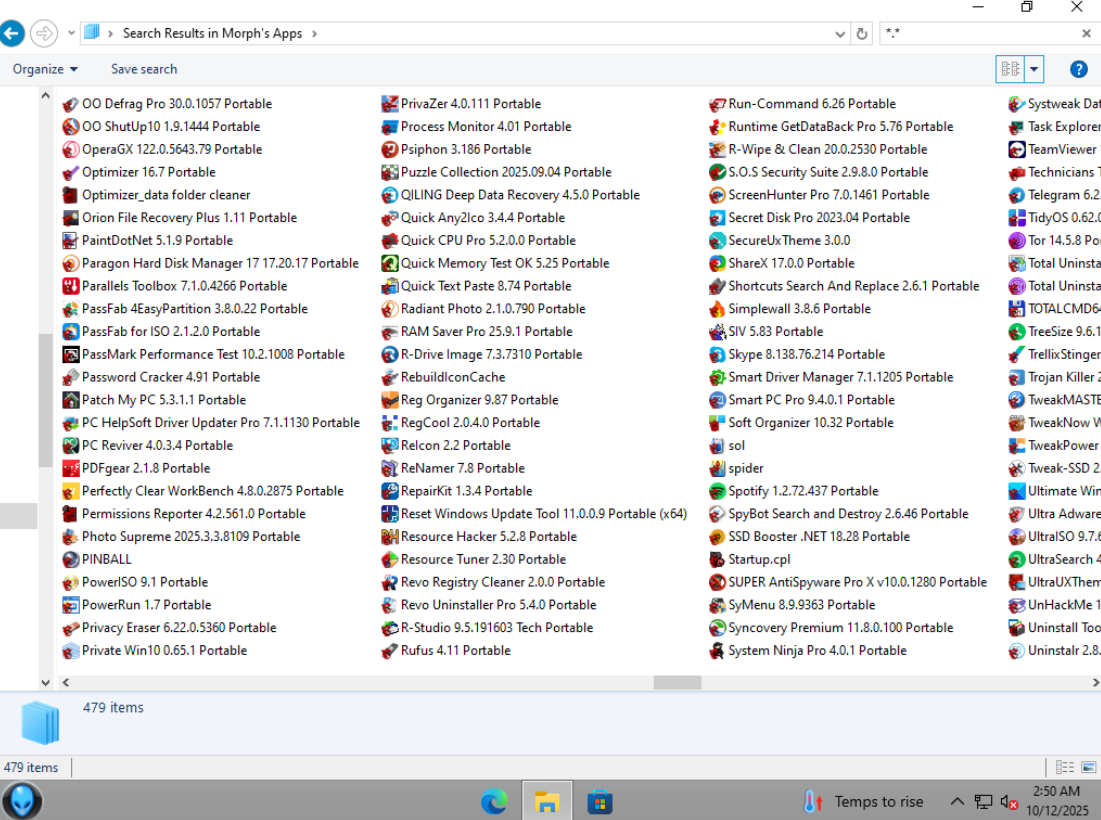
Task: Switch to details view in status bar
Action: pos(1065,767)
